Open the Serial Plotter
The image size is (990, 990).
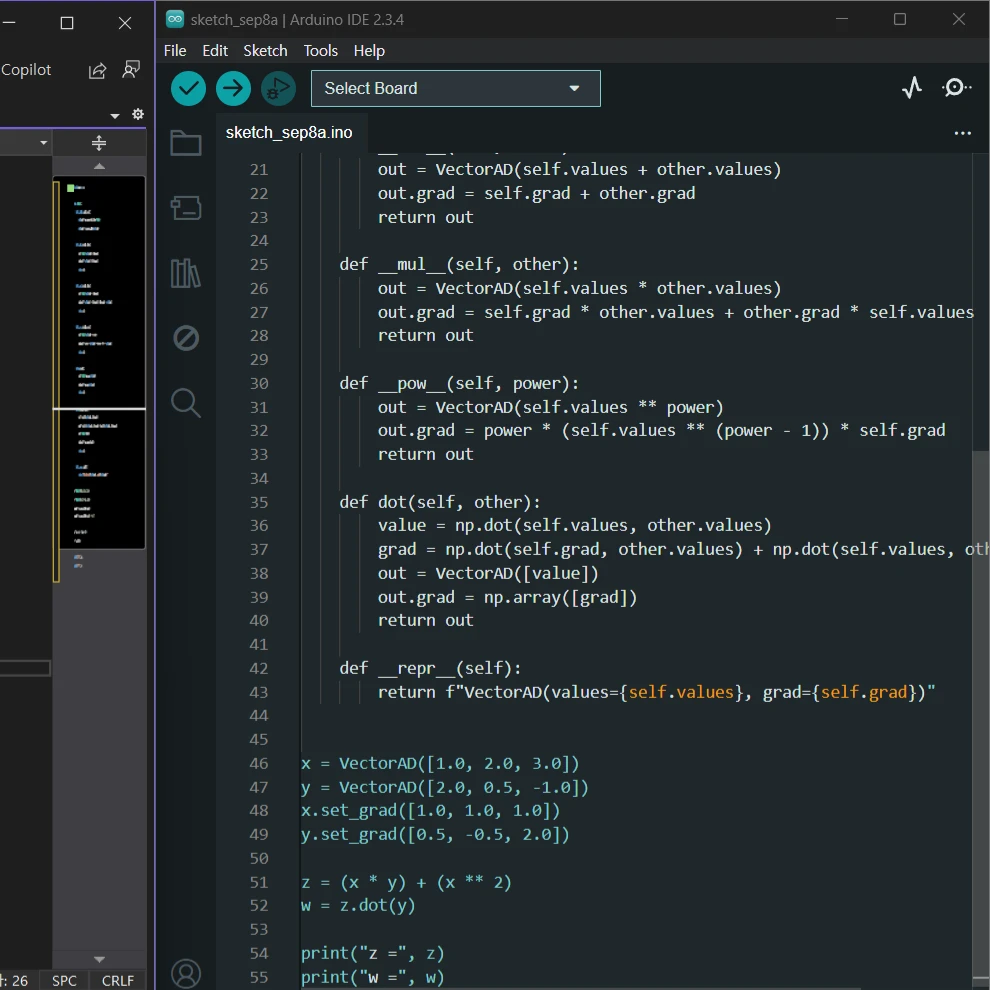911,88
